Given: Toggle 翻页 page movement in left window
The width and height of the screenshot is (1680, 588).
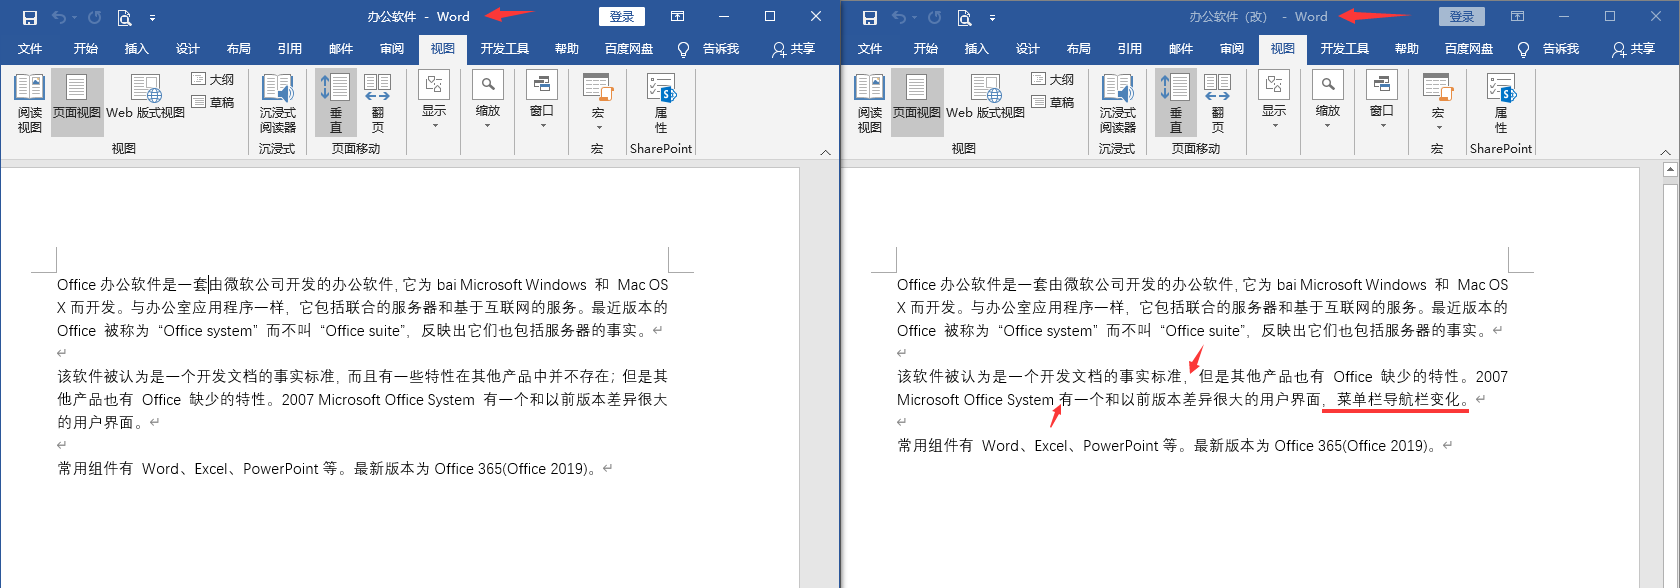Looking at the screenshot, I should click(377, 103).
